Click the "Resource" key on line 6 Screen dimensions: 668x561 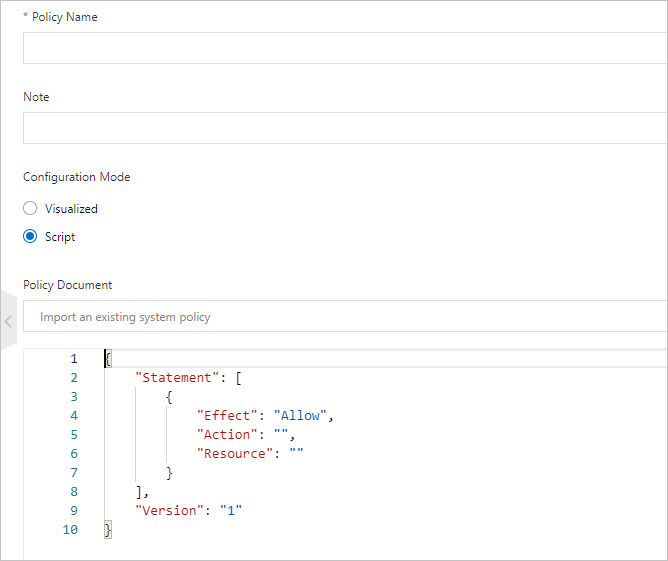click(x=235, y=454)
